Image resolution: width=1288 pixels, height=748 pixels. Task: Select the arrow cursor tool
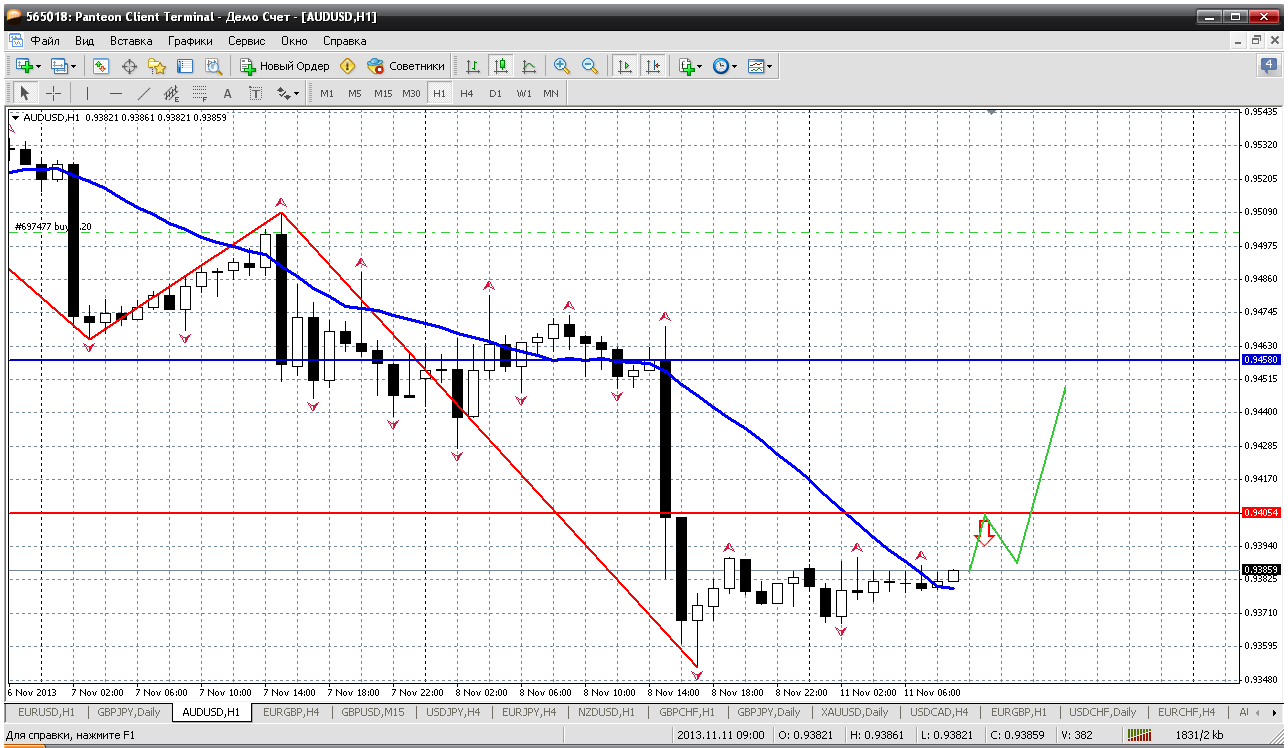coord(25,93)
